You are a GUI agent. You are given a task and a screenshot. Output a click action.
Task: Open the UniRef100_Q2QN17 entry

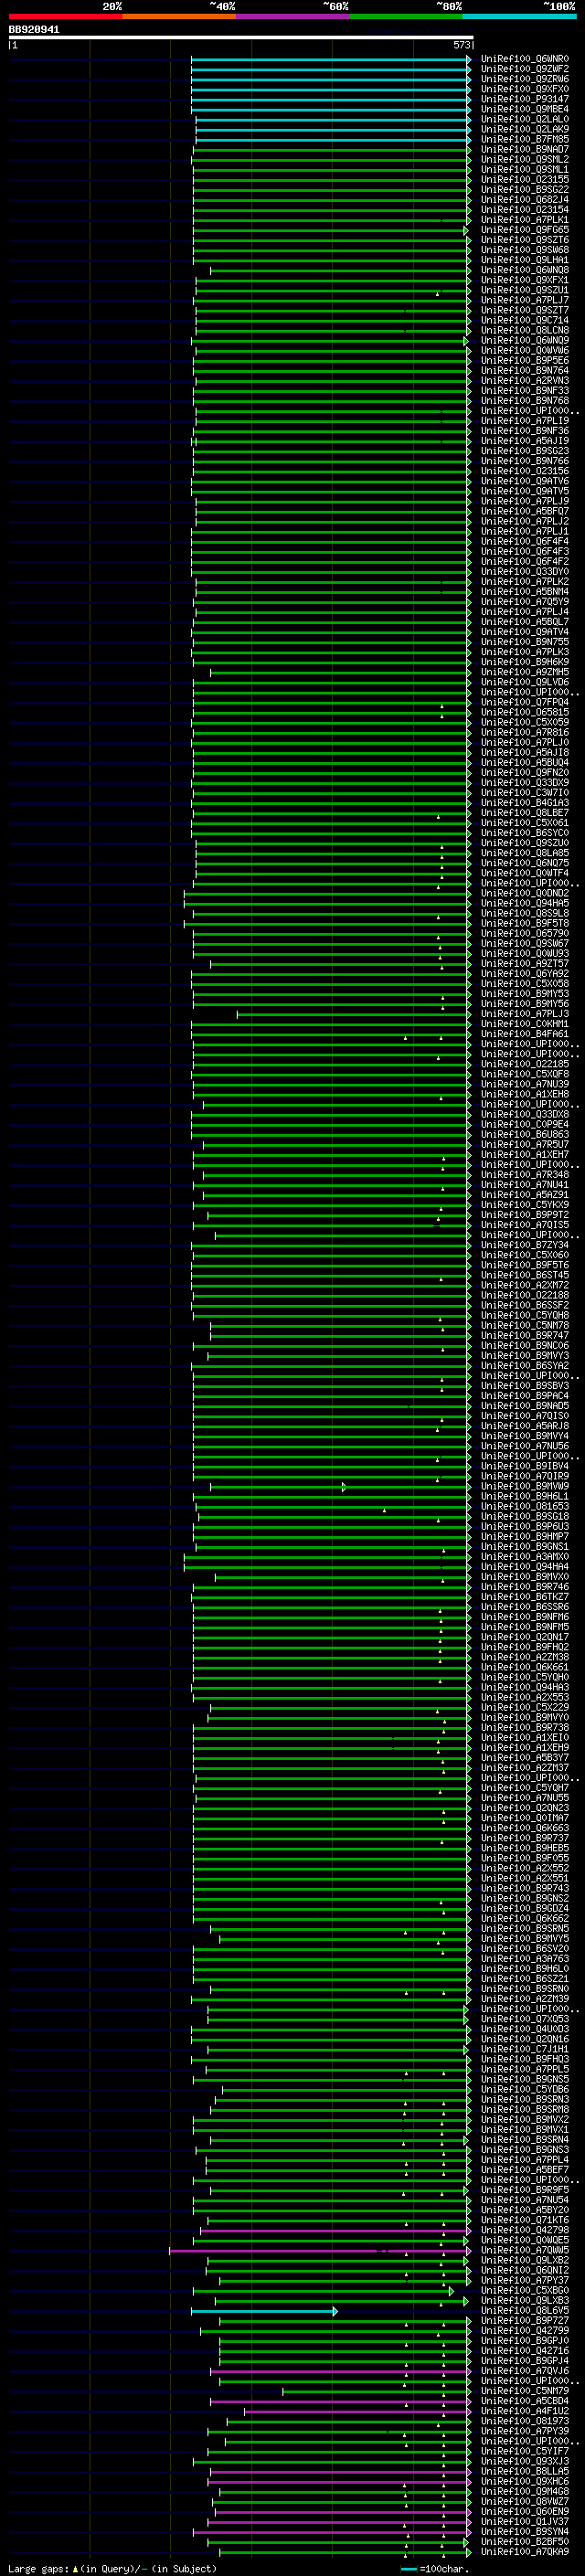(524, 1638)
